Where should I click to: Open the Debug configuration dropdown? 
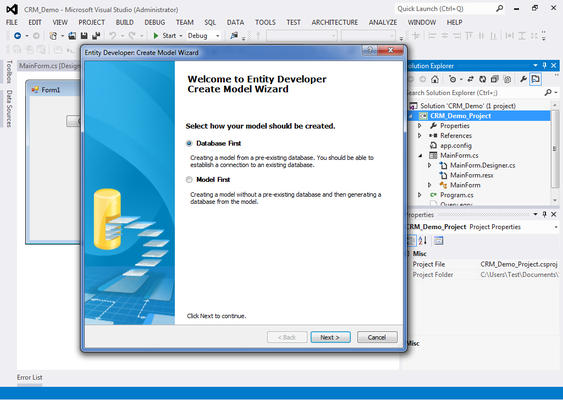(204, 36)
